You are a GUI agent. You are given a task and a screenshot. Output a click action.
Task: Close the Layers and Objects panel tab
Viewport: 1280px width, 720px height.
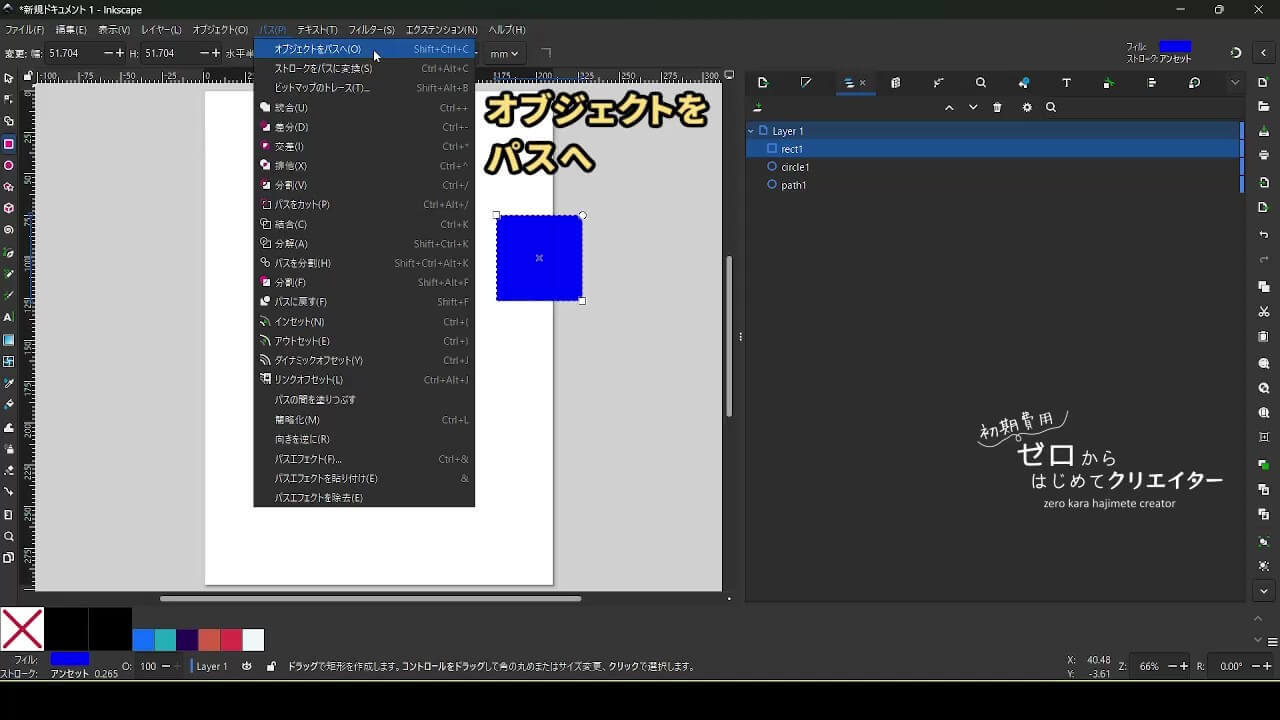click(863, 84)
